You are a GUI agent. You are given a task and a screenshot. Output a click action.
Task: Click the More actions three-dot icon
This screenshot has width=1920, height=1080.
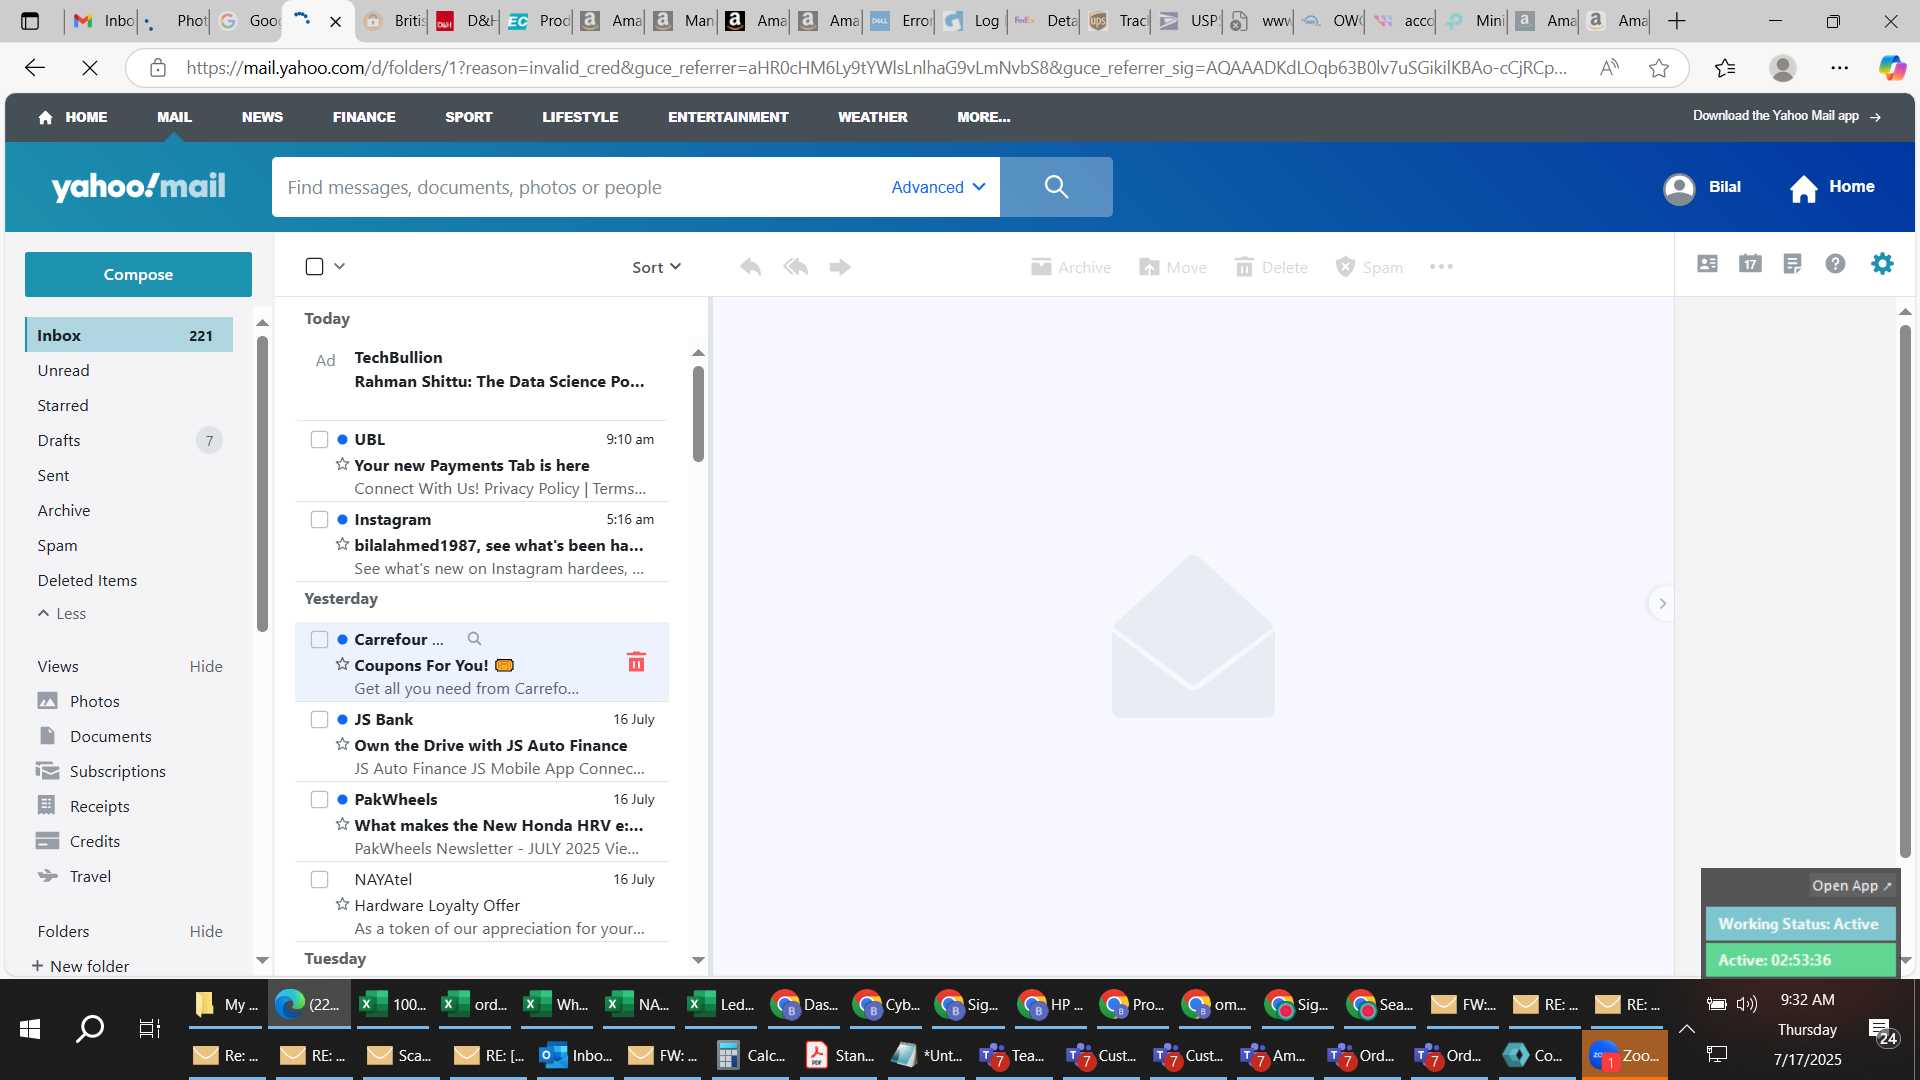tap(1441, 267)
